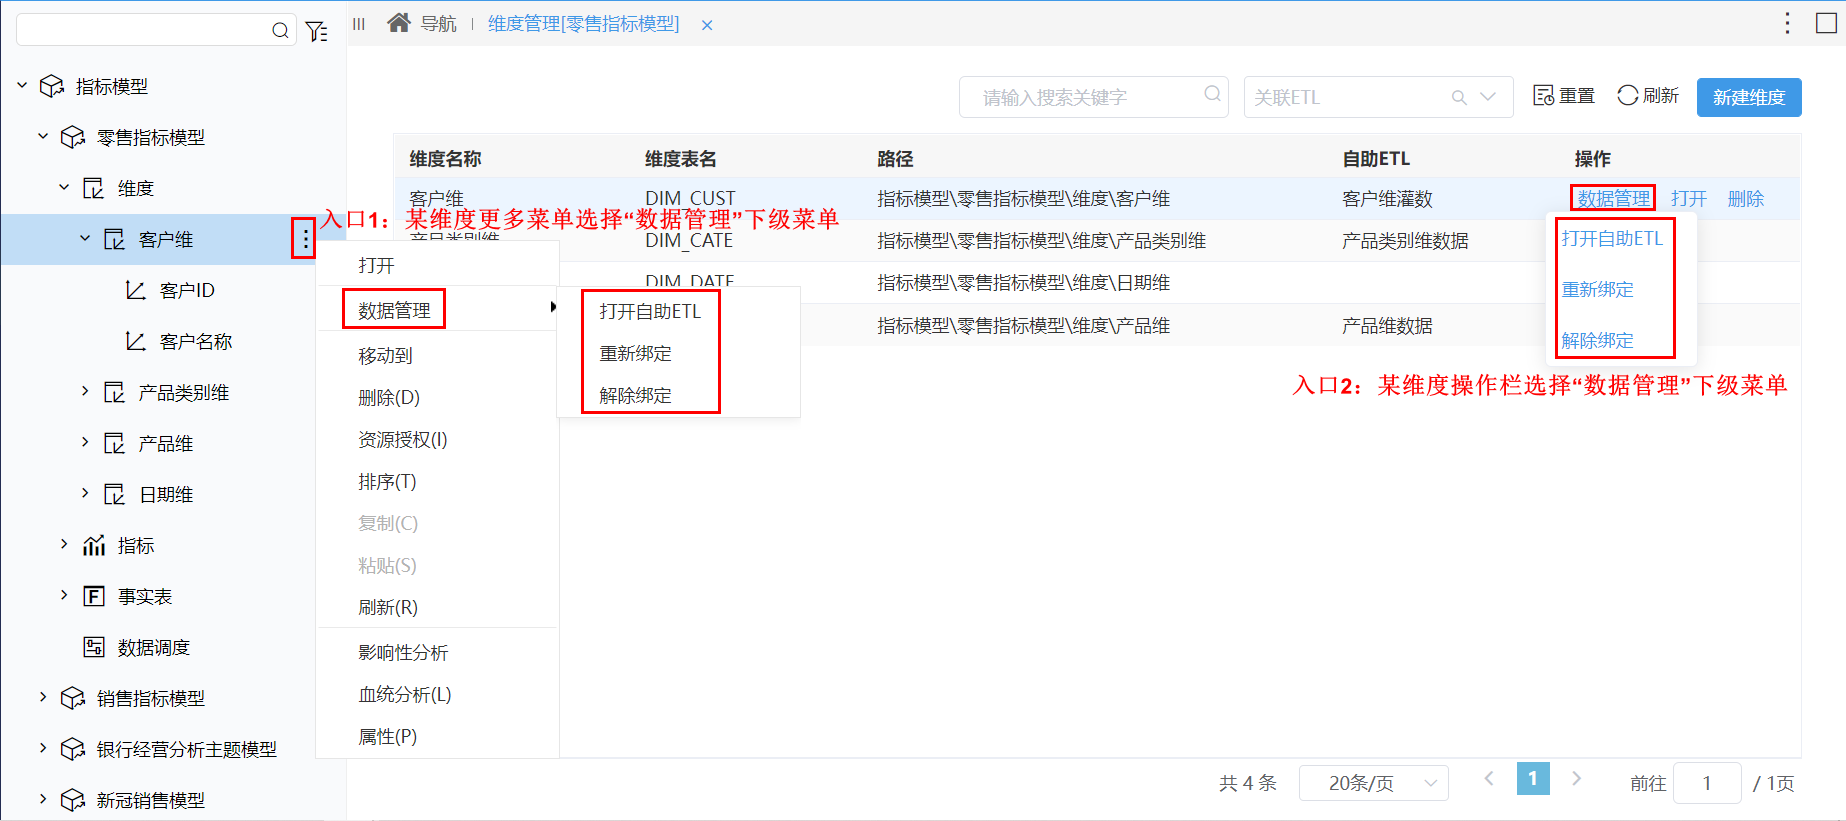This screenshot has width=1846, height=821.
Task: Expand the 产品类别维 tree node
Action: (x=85, y=391)
